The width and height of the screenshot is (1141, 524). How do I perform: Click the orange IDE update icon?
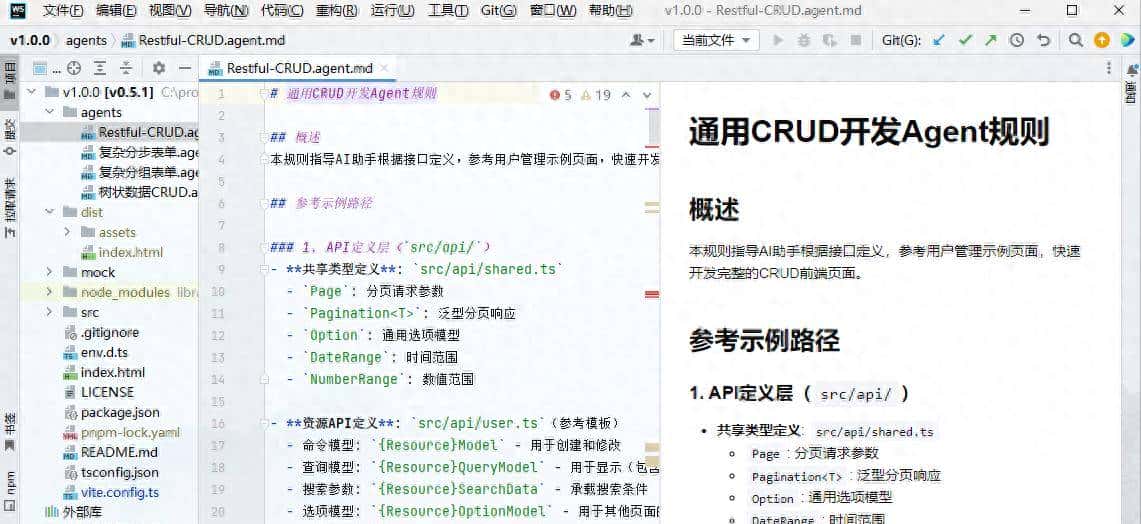pos(1102,41)
